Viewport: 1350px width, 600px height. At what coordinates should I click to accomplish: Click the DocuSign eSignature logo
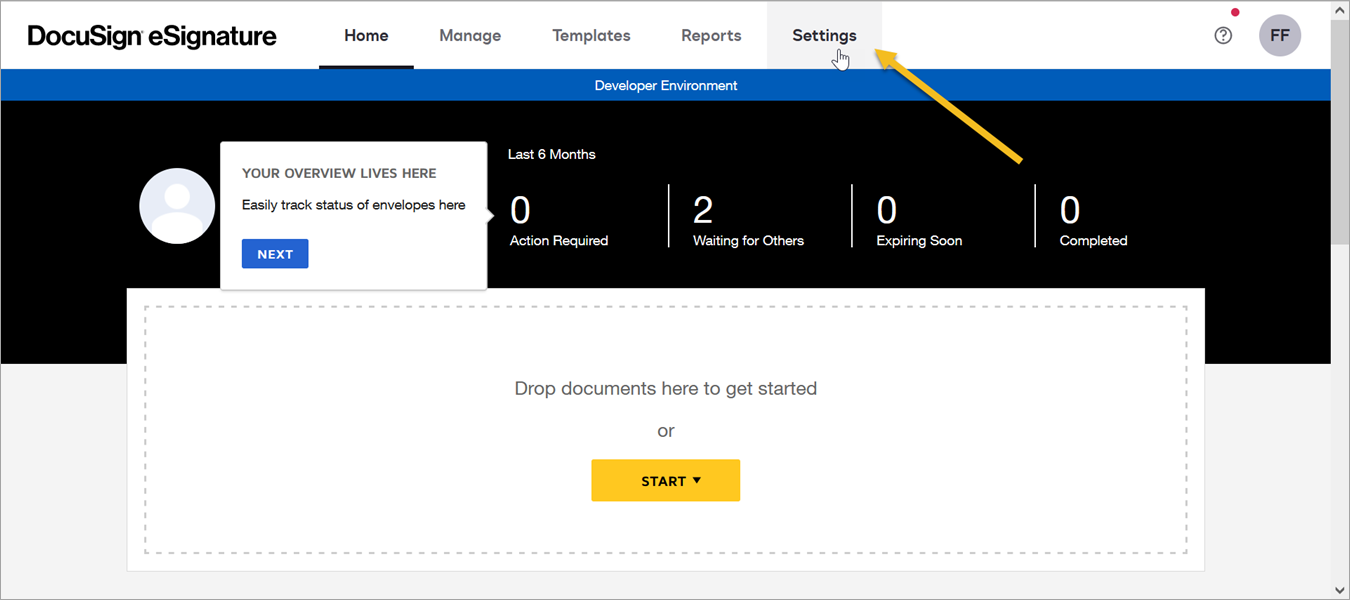[x=152, y=36]
